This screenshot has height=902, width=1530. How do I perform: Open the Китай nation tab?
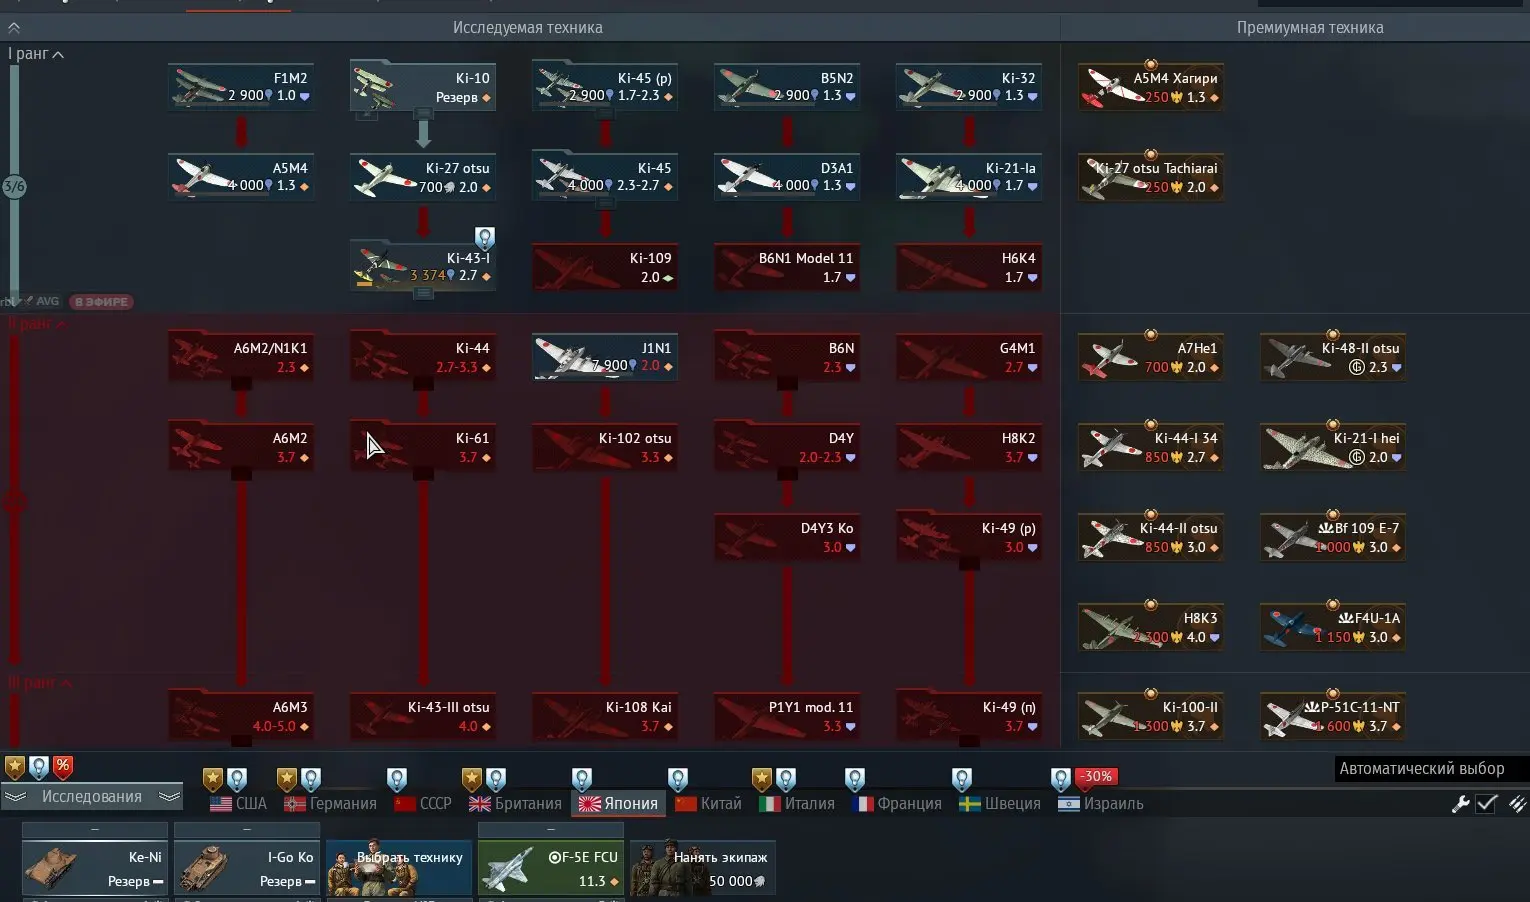click(x=709, y=804)
